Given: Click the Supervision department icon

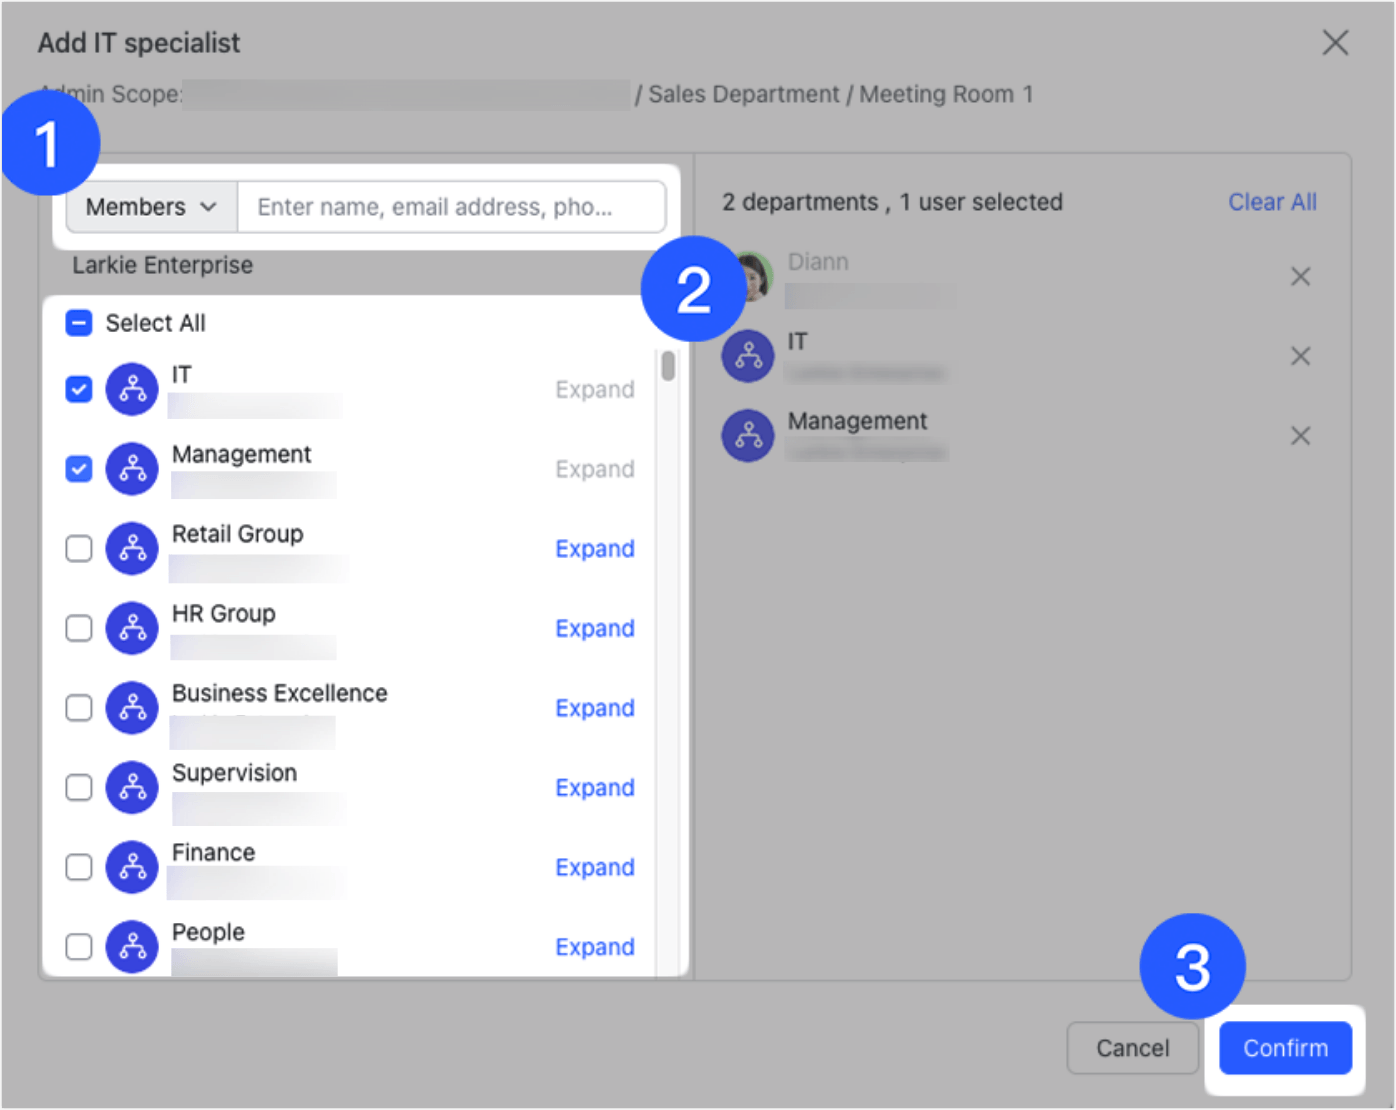Looking at the screenshot, I should [x=131, y=787].
